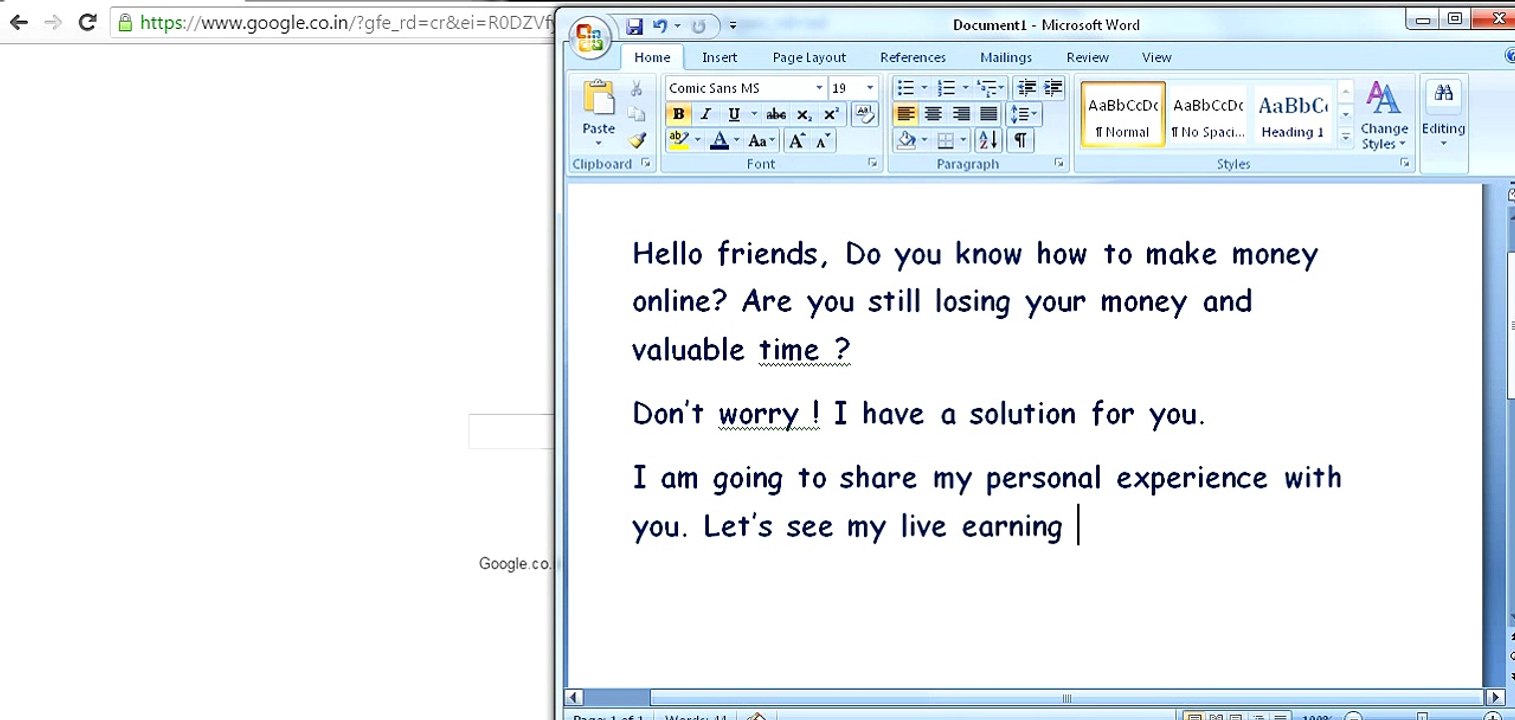Apply paragraph shading paint bucket

coord(906,141)
